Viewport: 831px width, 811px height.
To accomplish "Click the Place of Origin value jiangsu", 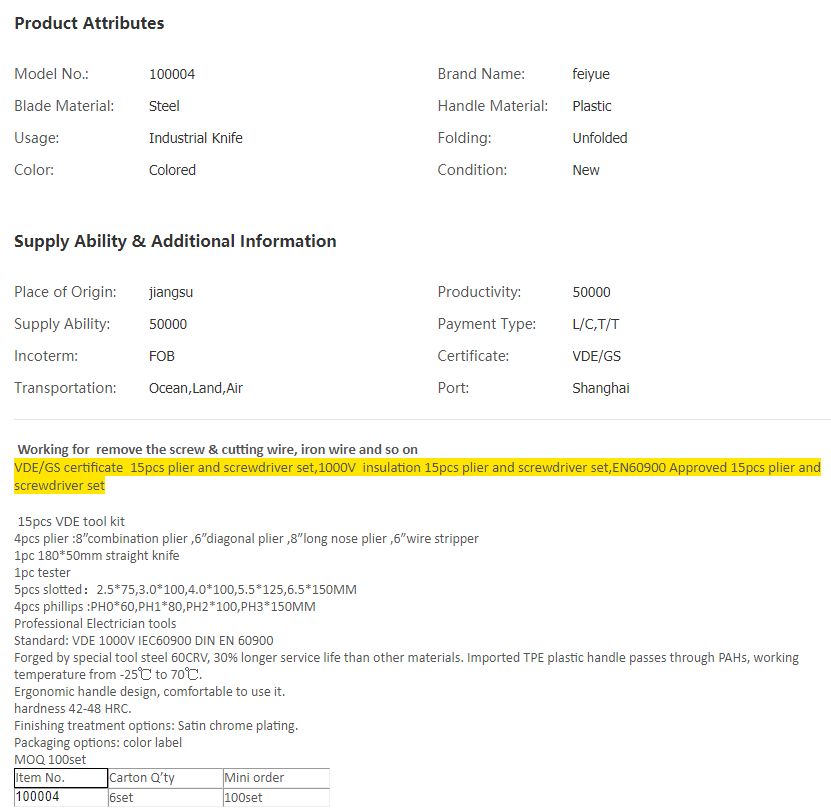I will tap(172, 292).
